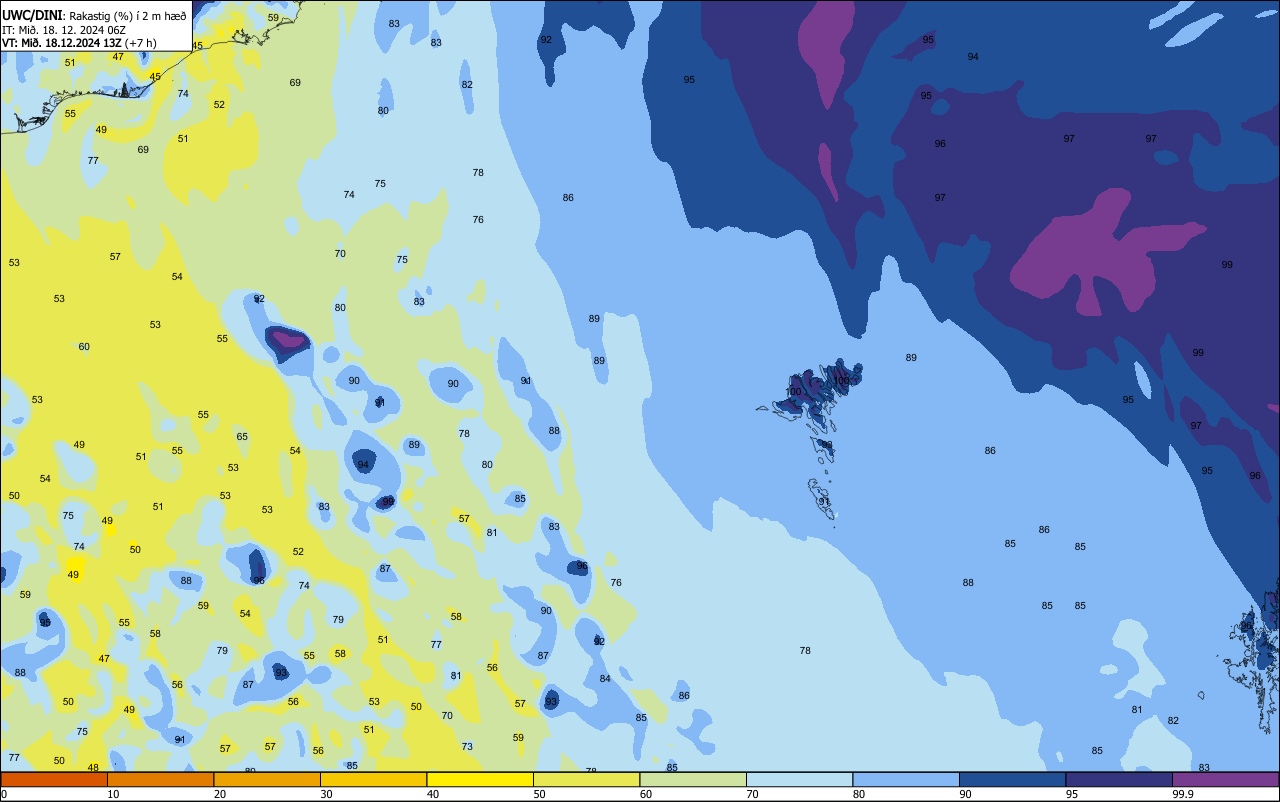Screen dimensions: 1280x802
Task: Select the 10–20 orange legend color segment
Action: click(160, 779)
